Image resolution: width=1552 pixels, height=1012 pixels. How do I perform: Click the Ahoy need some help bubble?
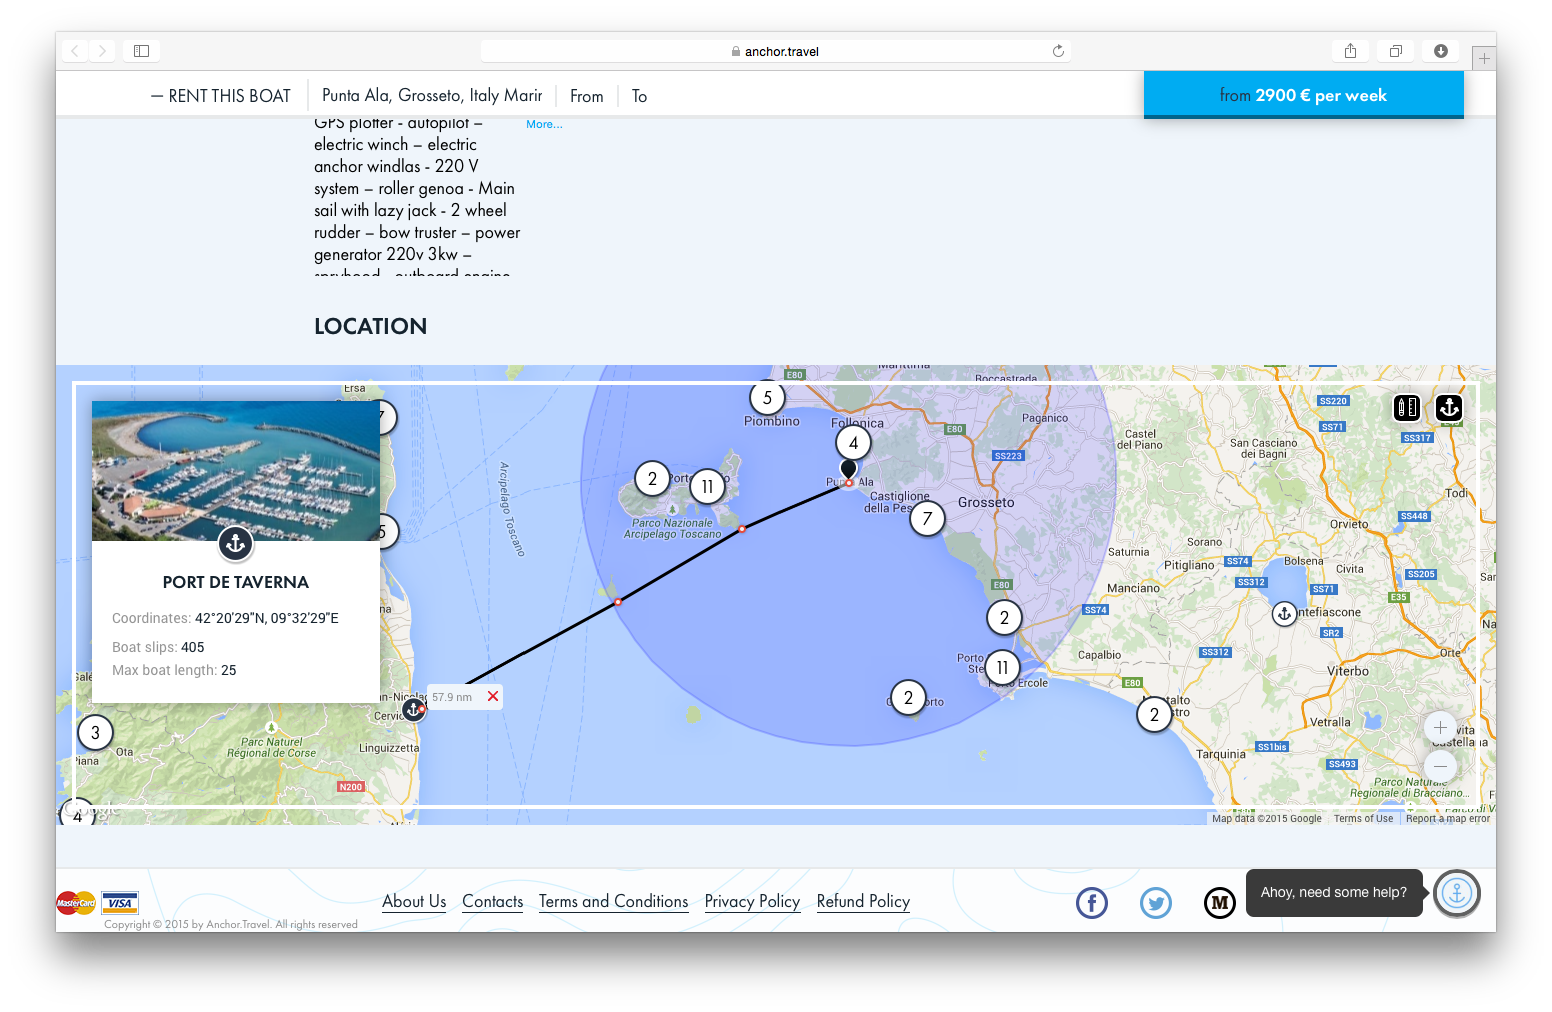tap(1333, 892)
